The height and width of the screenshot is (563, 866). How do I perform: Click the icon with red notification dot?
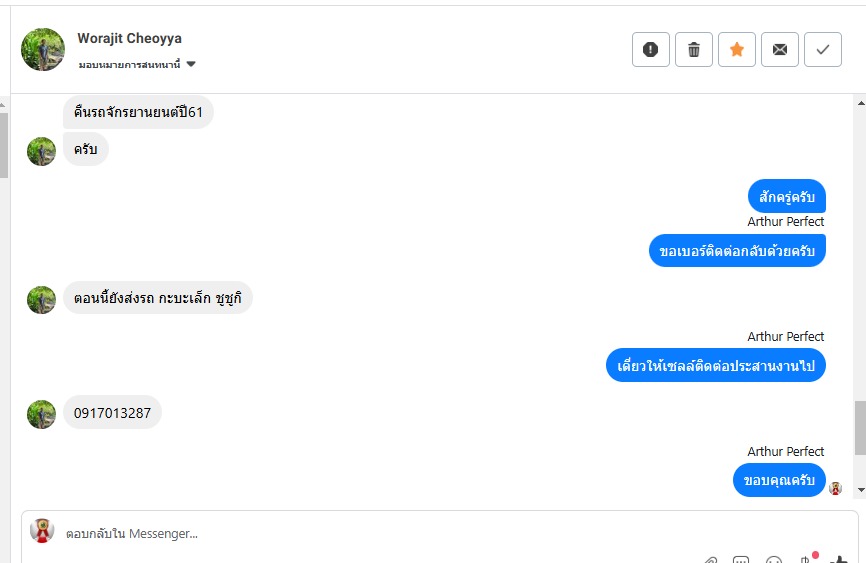(x=807, y=558)
